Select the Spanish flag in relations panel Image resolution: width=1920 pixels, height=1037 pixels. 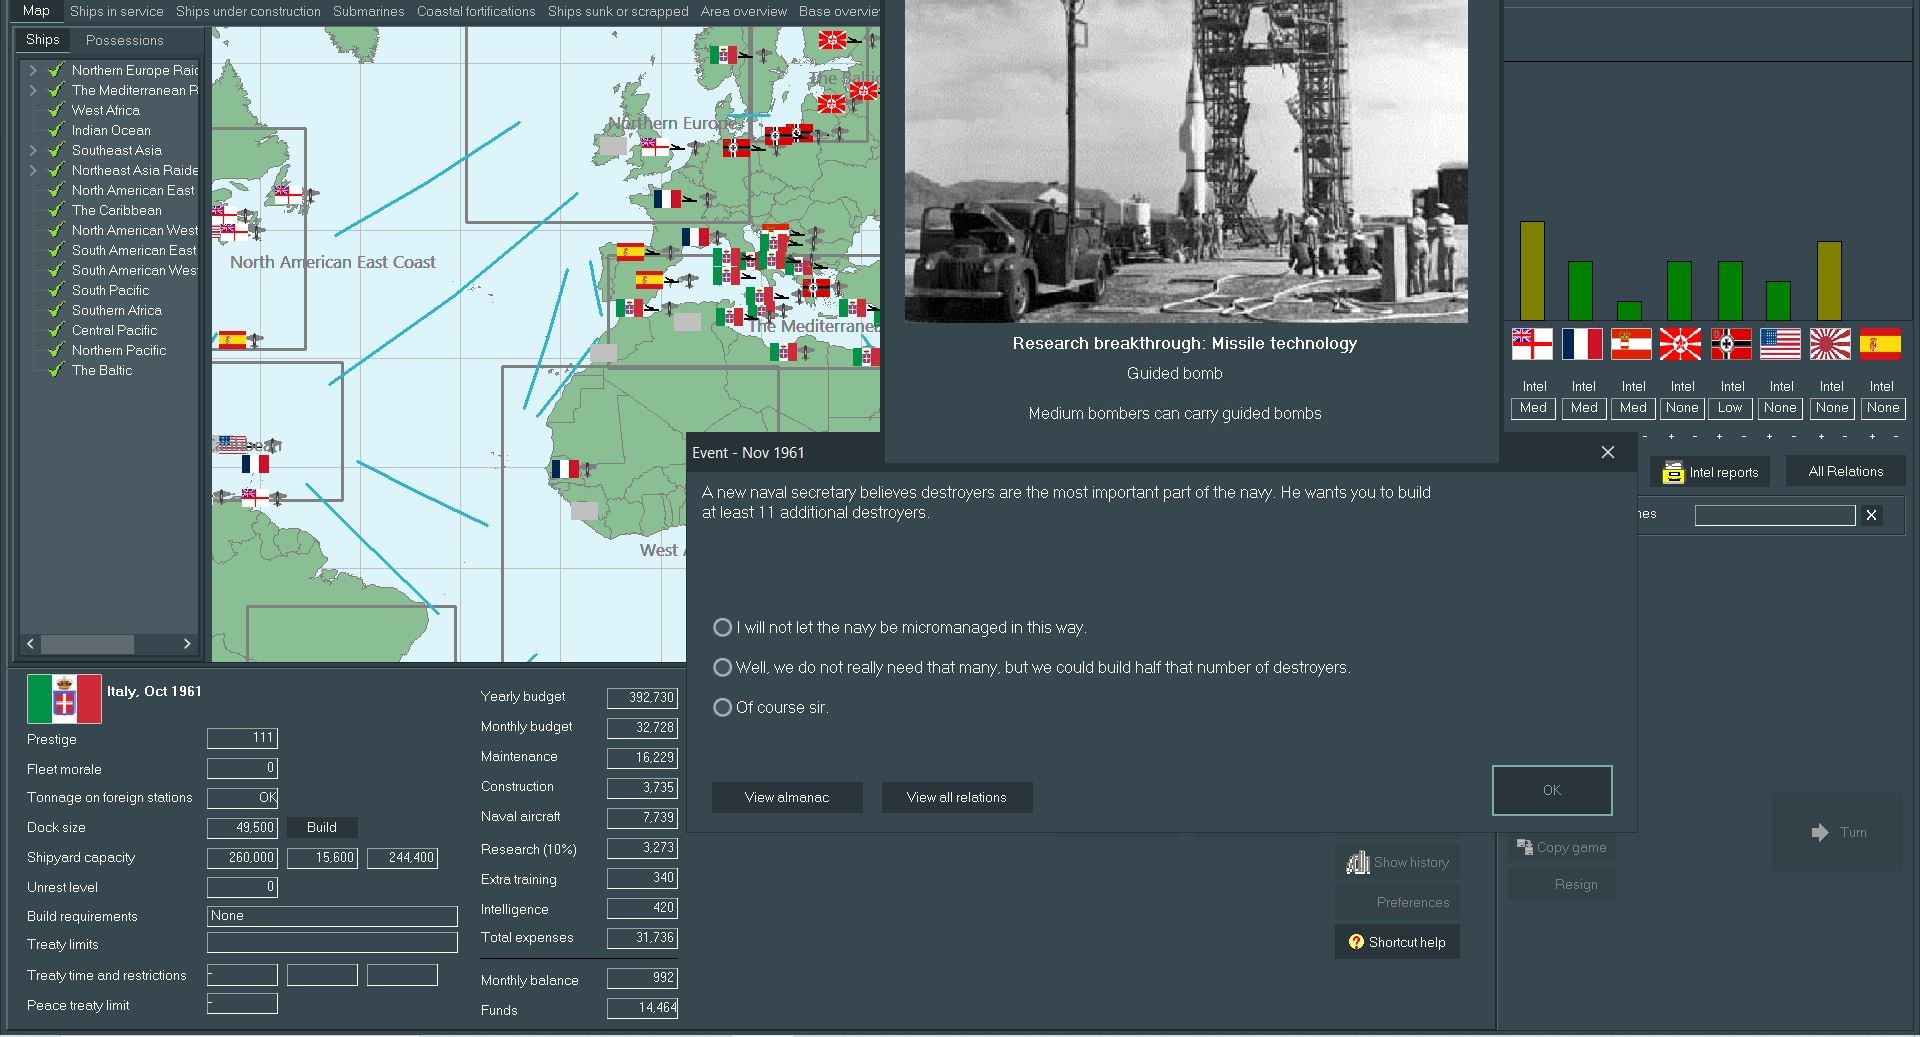pyautogui.click(x=1880, y=344)
